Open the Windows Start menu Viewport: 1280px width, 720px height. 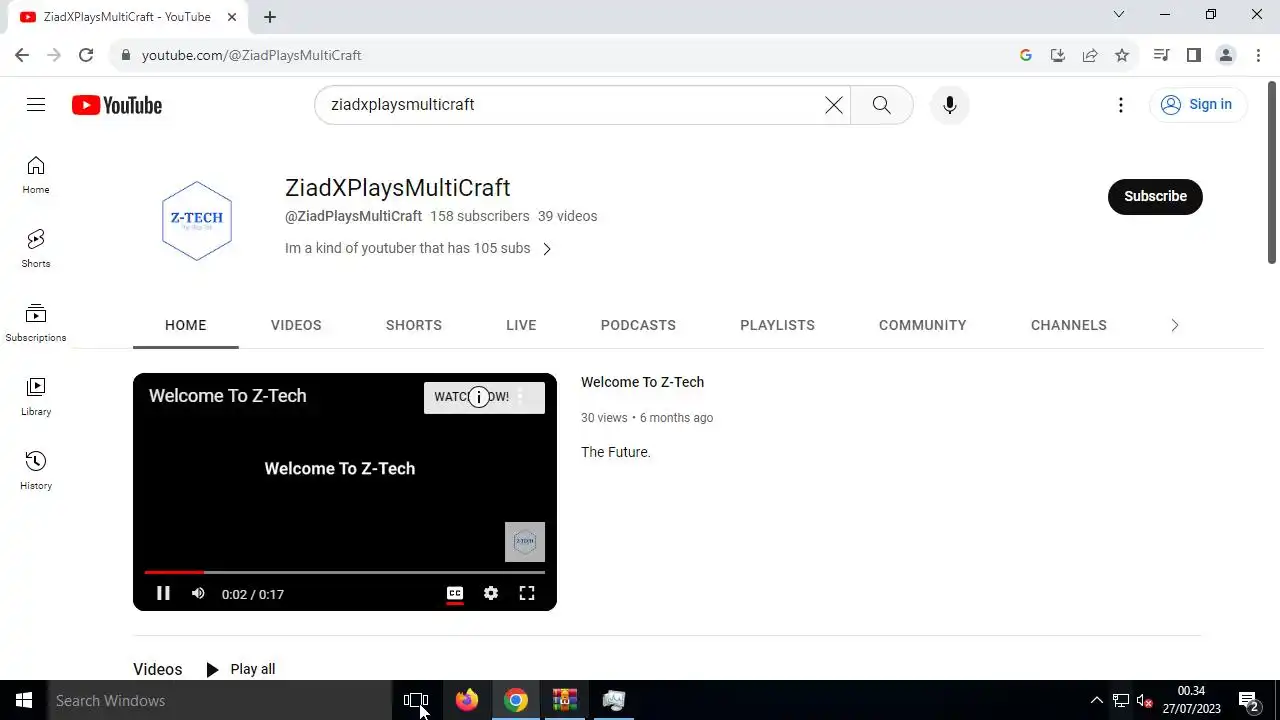(24, 700)
